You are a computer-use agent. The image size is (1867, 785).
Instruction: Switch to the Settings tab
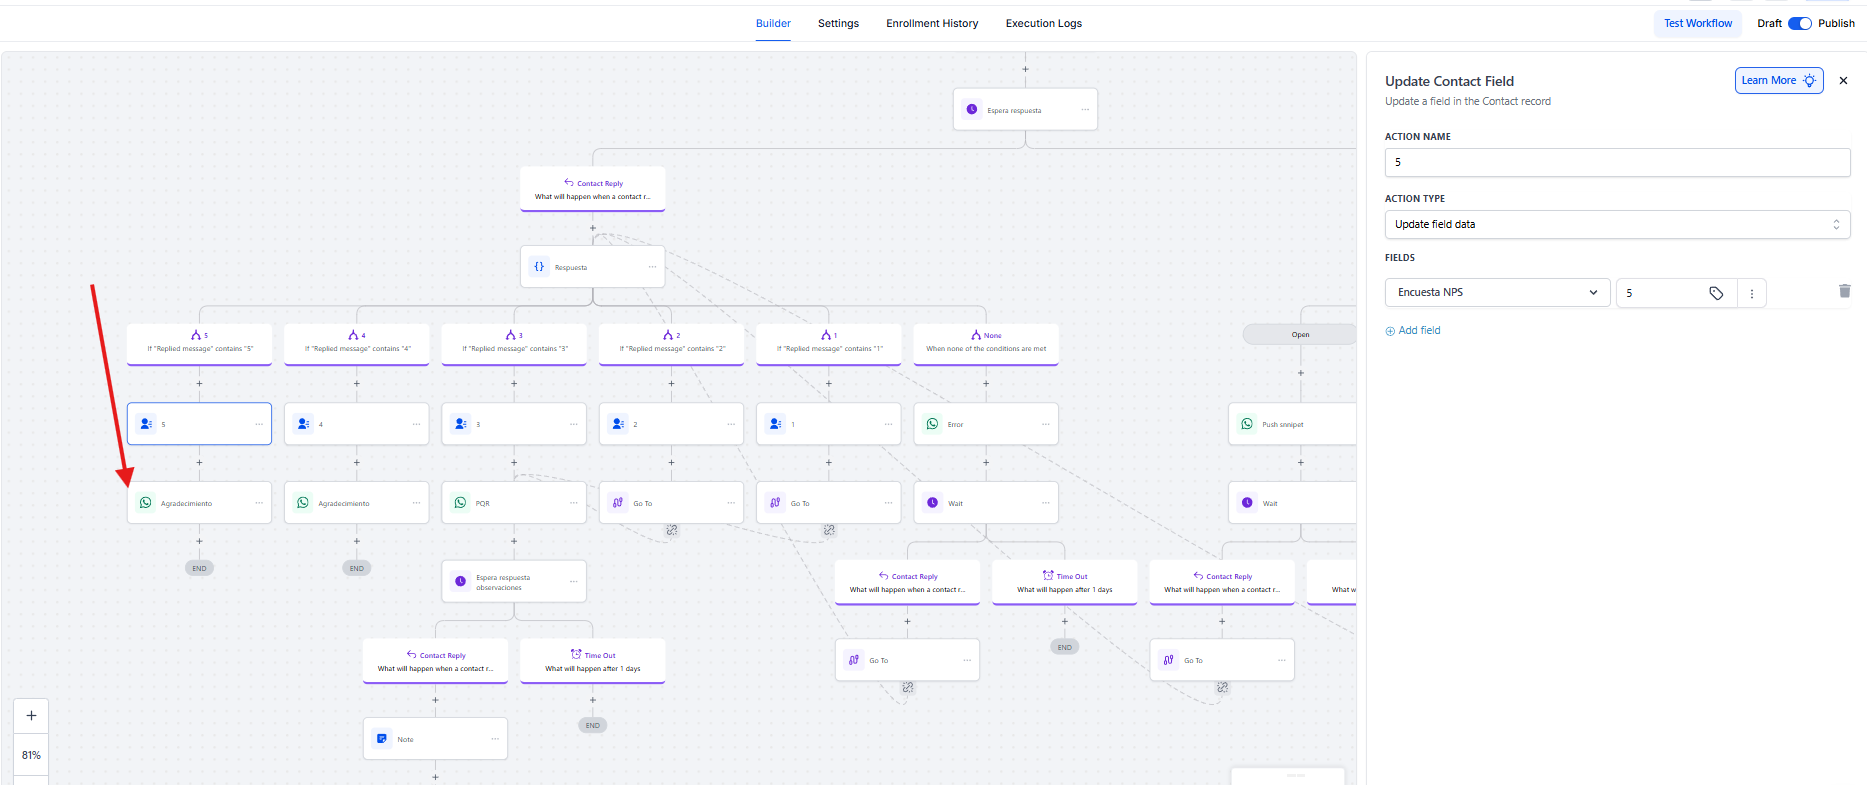click(838, 23)
